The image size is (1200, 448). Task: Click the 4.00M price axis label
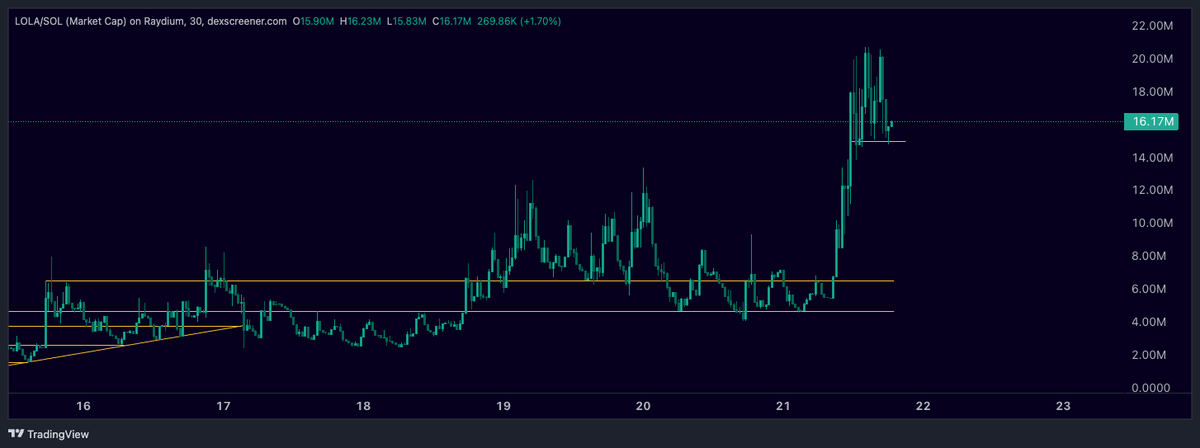point(1154,322)
